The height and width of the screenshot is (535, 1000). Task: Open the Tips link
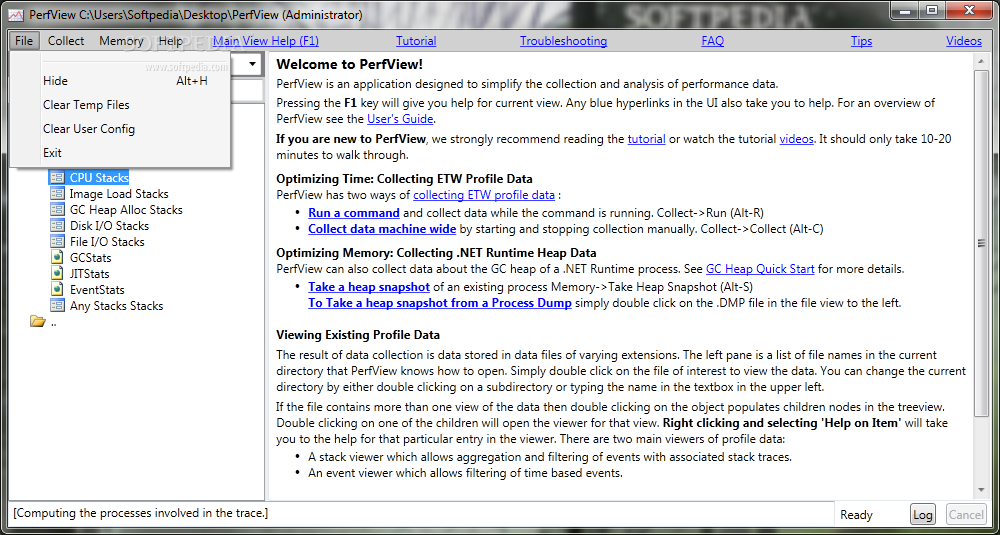pos(861,41)
